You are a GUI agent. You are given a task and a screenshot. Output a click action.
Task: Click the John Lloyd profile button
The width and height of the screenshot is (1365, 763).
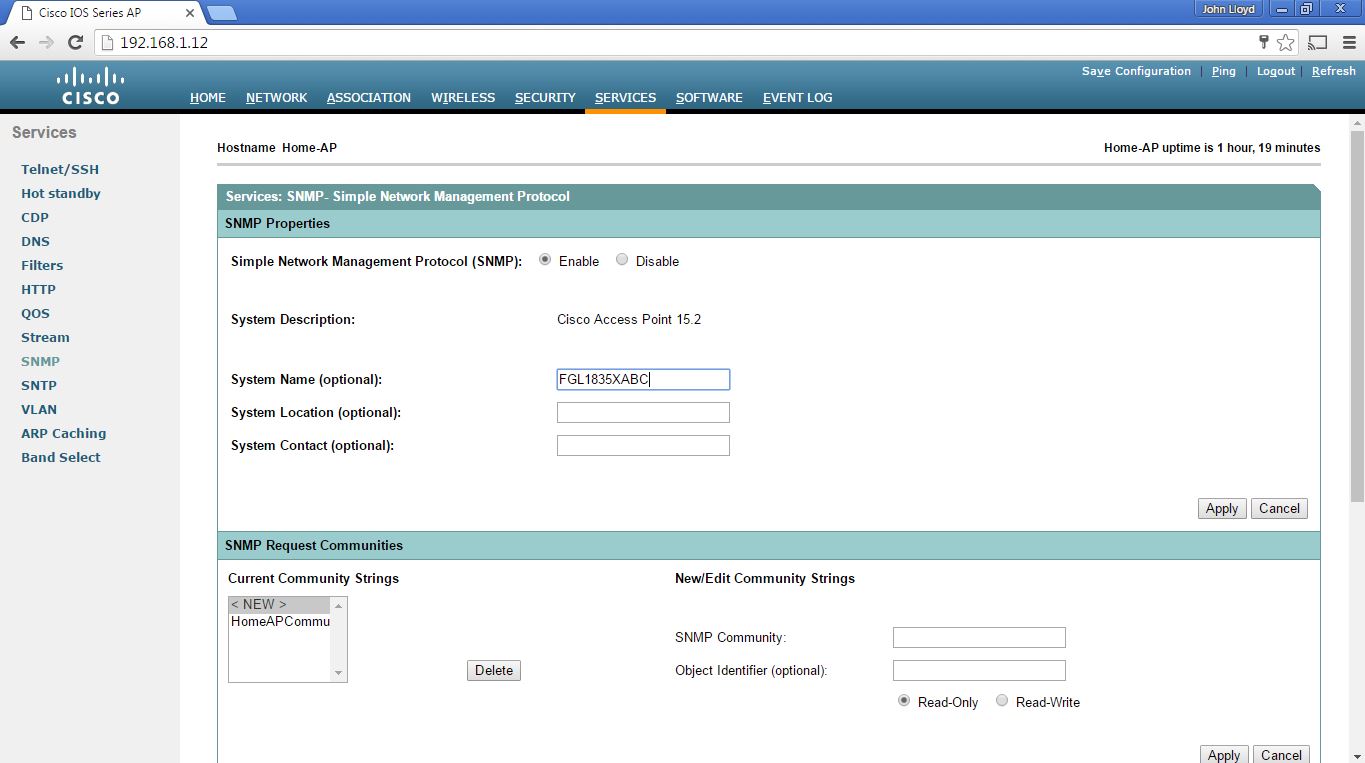(1228, 9)
